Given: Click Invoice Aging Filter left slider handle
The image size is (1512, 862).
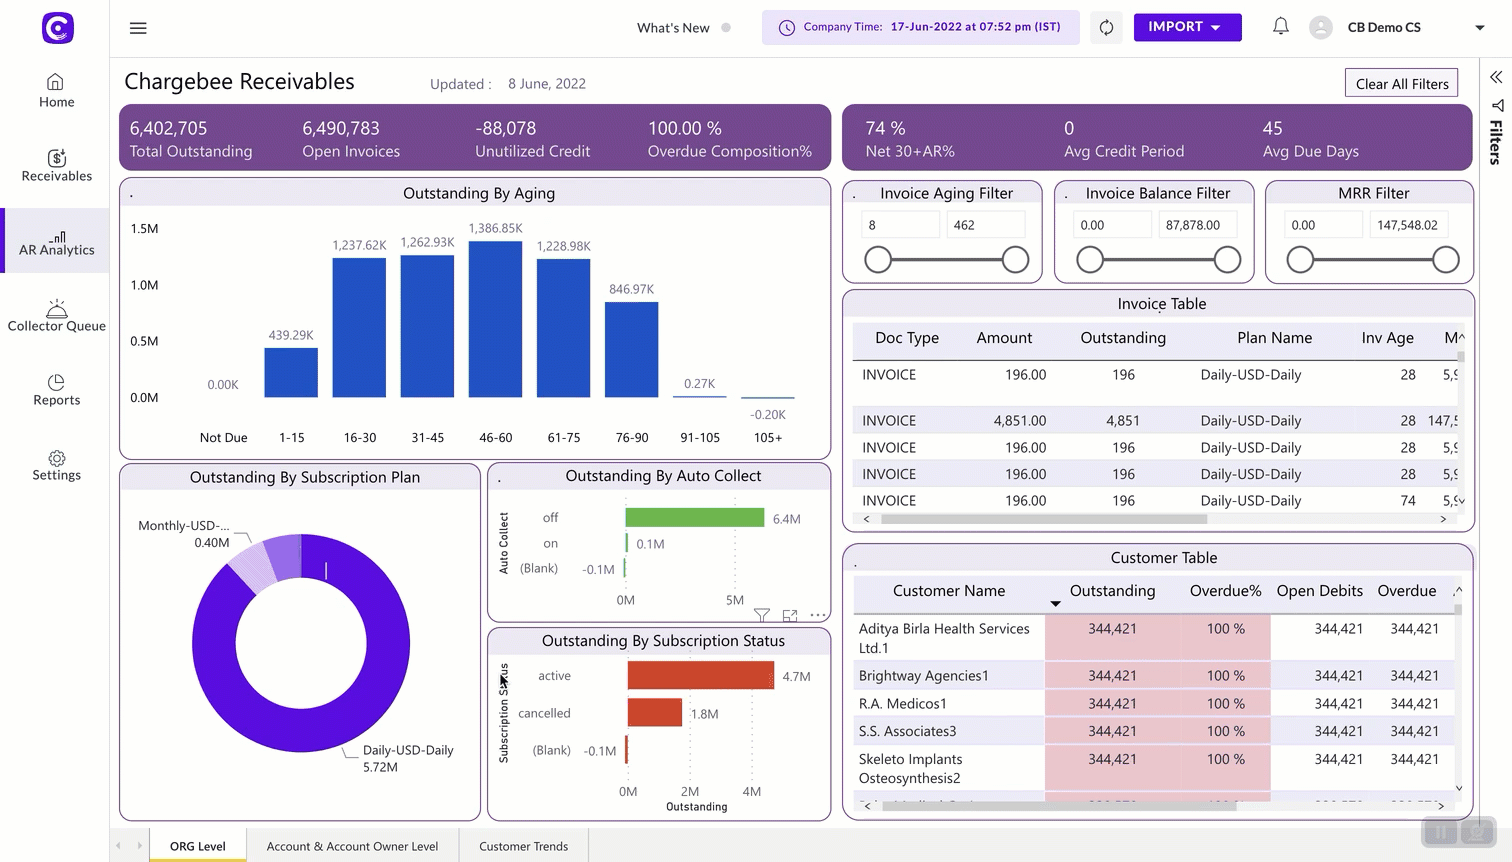Looking at the screenshot, I should [878, 260].
